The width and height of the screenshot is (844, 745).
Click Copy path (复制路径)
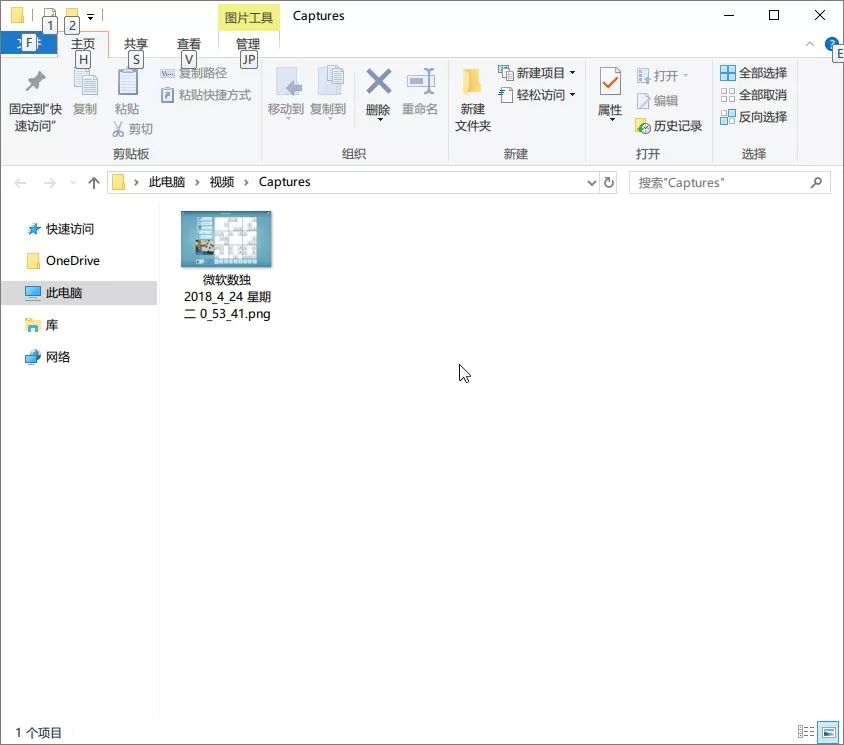click(x=194, y=73)
